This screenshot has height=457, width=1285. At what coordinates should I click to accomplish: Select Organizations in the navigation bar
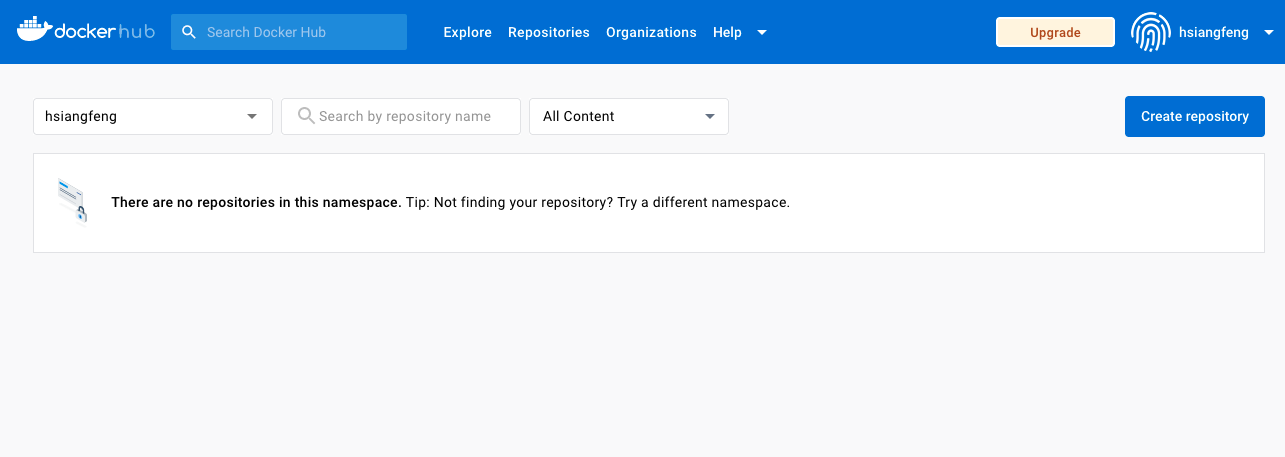[x=651, y=32]
